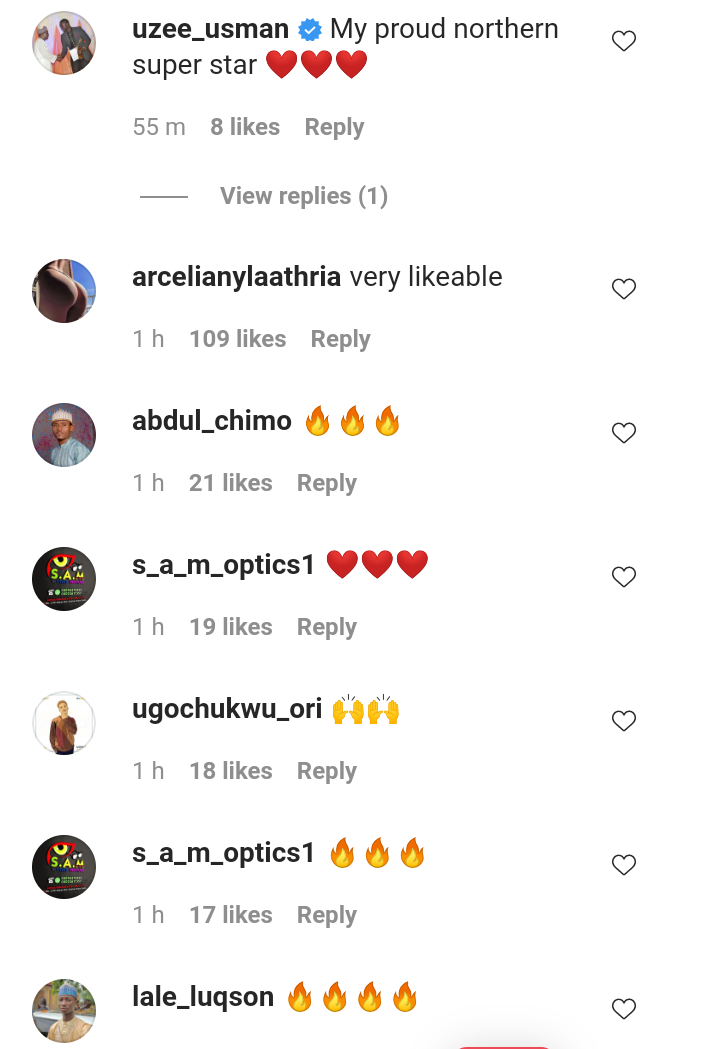Open uzee_usman's profile picture
The image size is (719, 1049).
pyautogui.click(x=64, y=43)
